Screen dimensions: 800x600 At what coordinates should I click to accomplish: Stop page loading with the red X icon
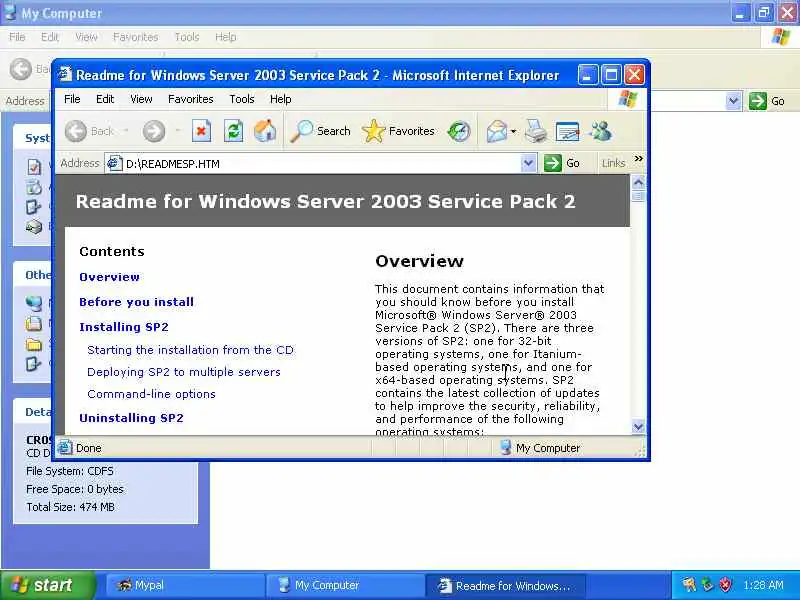[x=201, y=131]
